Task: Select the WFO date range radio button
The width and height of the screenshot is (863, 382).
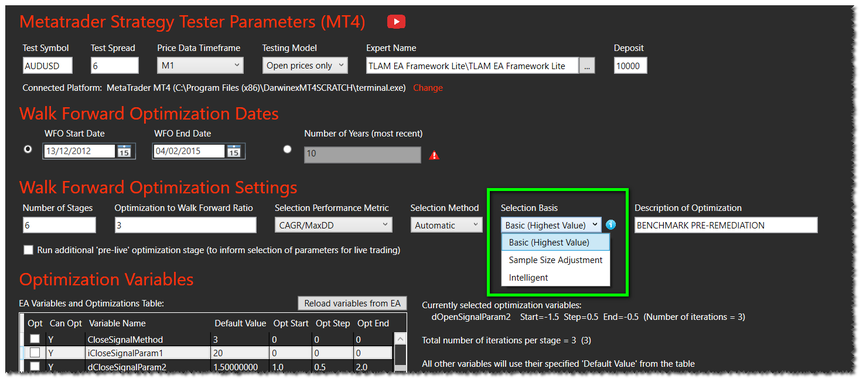Action: (x=29, y=149)
